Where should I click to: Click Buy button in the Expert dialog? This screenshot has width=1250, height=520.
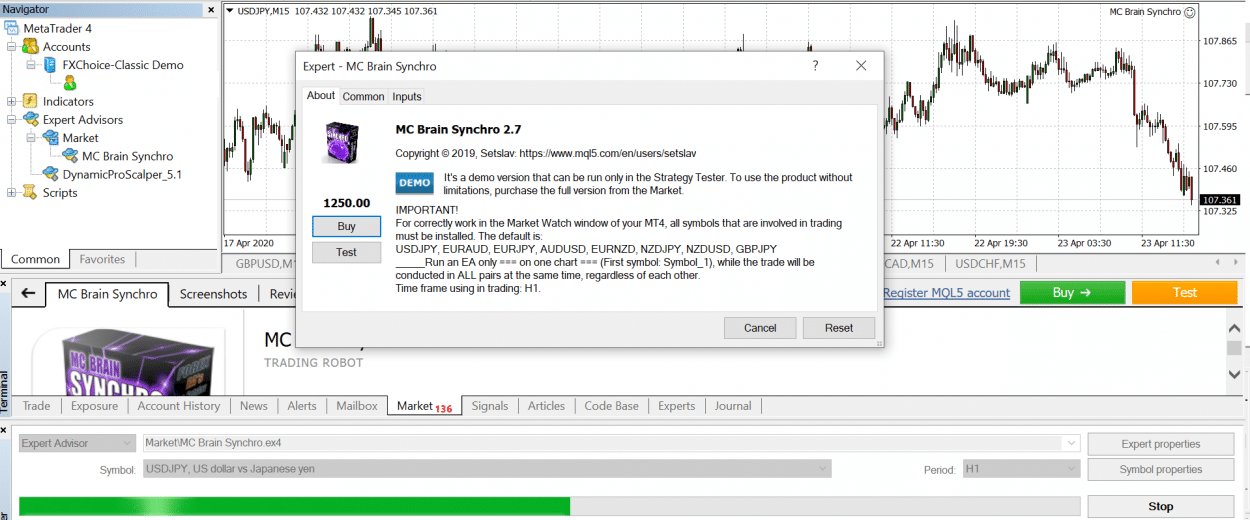tap(346, 227)
